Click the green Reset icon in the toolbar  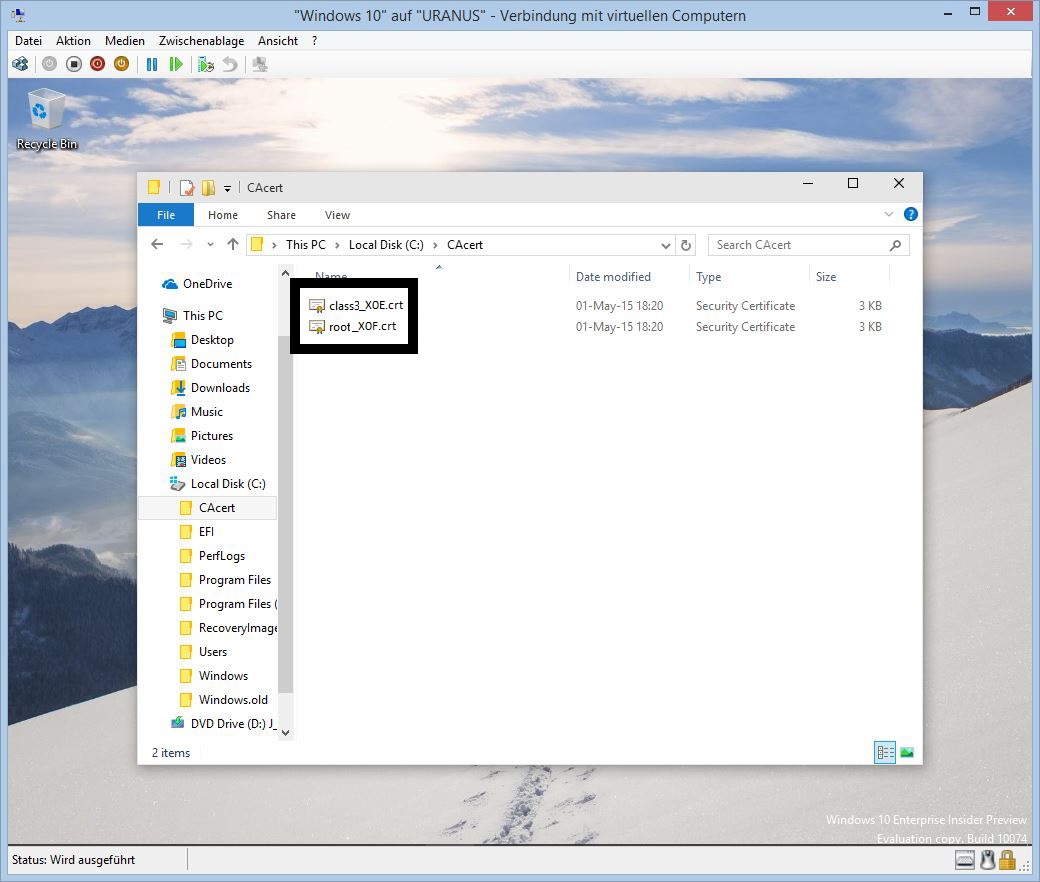176,64
